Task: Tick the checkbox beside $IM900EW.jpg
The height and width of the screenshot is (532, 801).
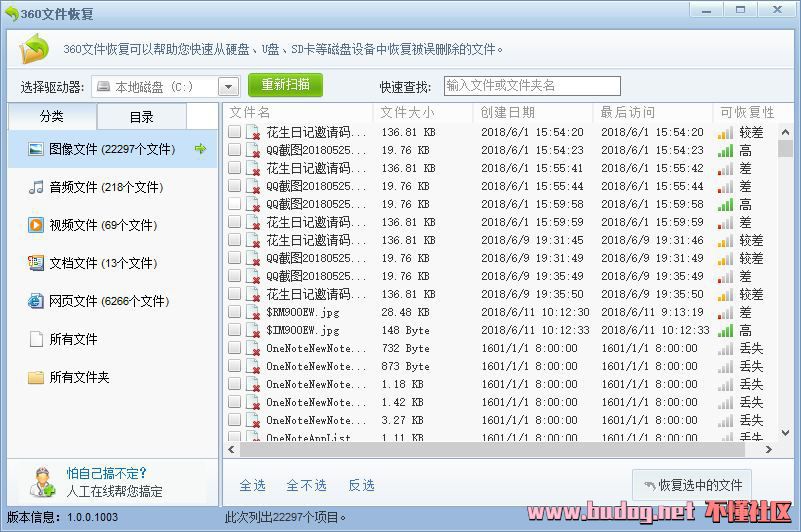Action: [x=234, y=330]
